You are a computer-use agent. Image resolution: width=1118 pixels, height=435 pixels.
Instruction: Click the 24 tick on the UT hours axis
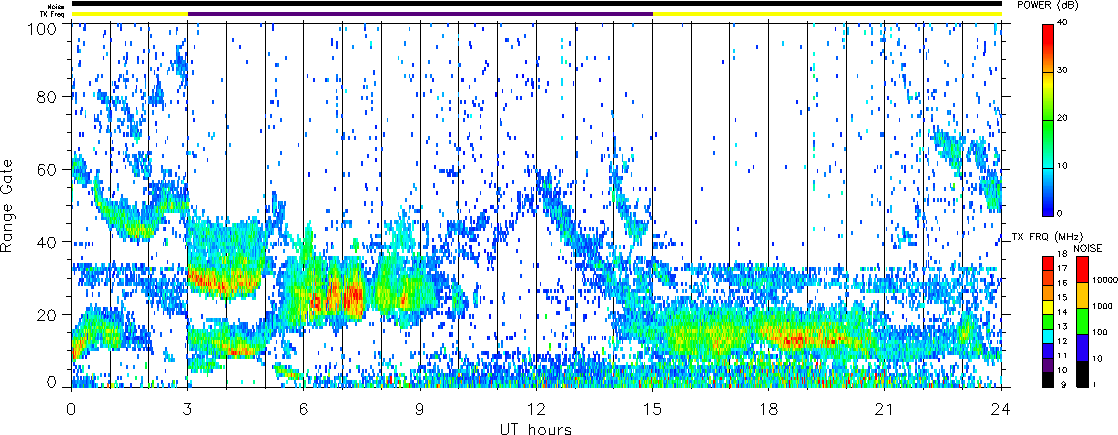[x=1002, y=408]
